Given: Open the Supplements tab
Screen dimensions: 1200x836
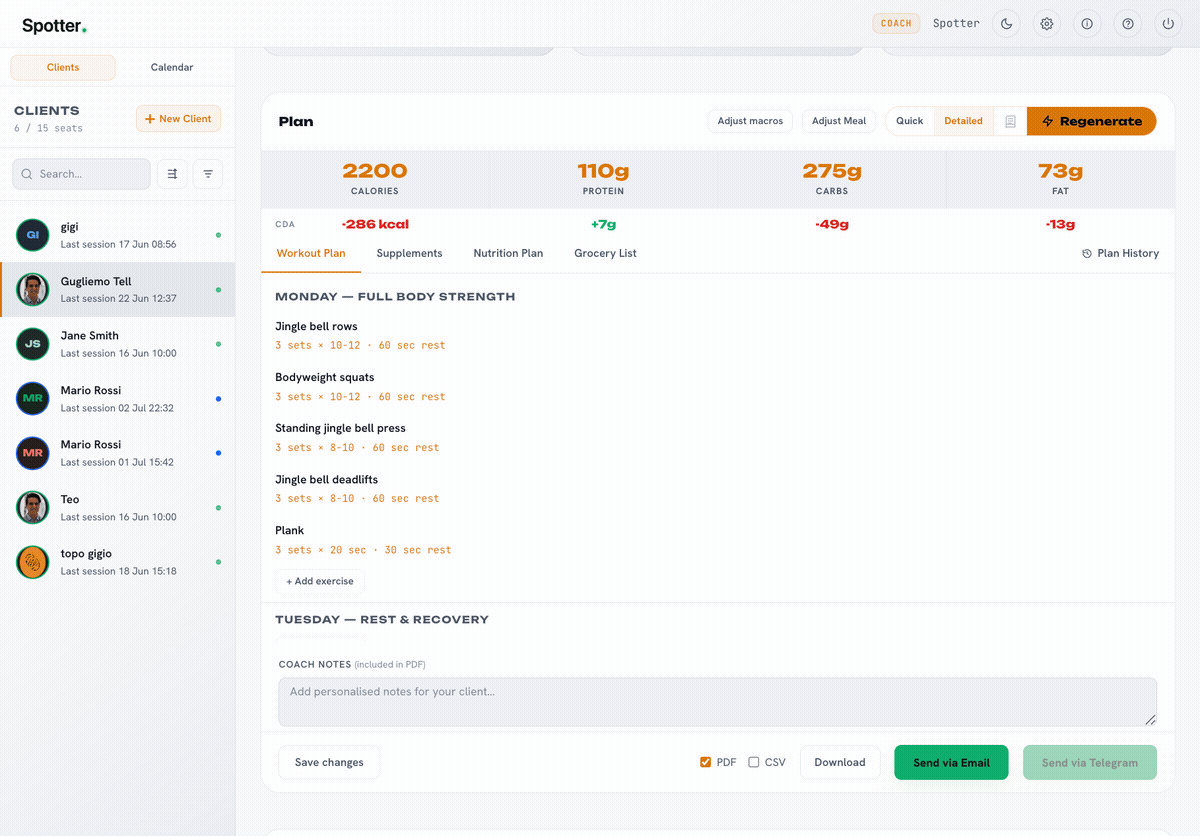Looking at the screenshot, I should [x=409, y=253].
